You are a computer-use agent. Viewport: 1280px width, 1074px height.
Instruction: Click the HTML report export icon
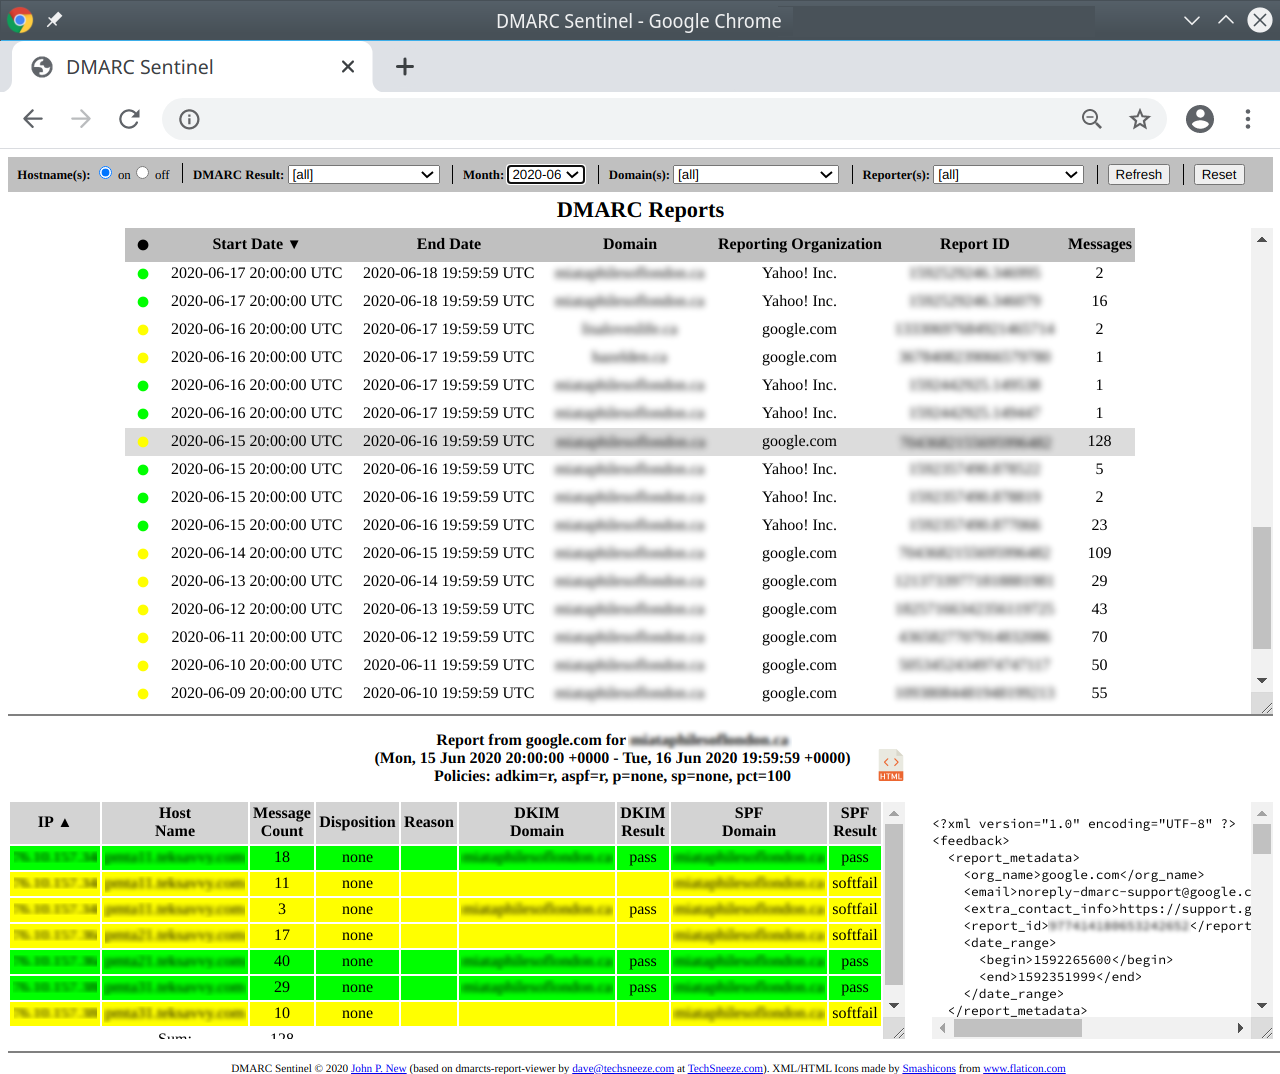[890, 765]
